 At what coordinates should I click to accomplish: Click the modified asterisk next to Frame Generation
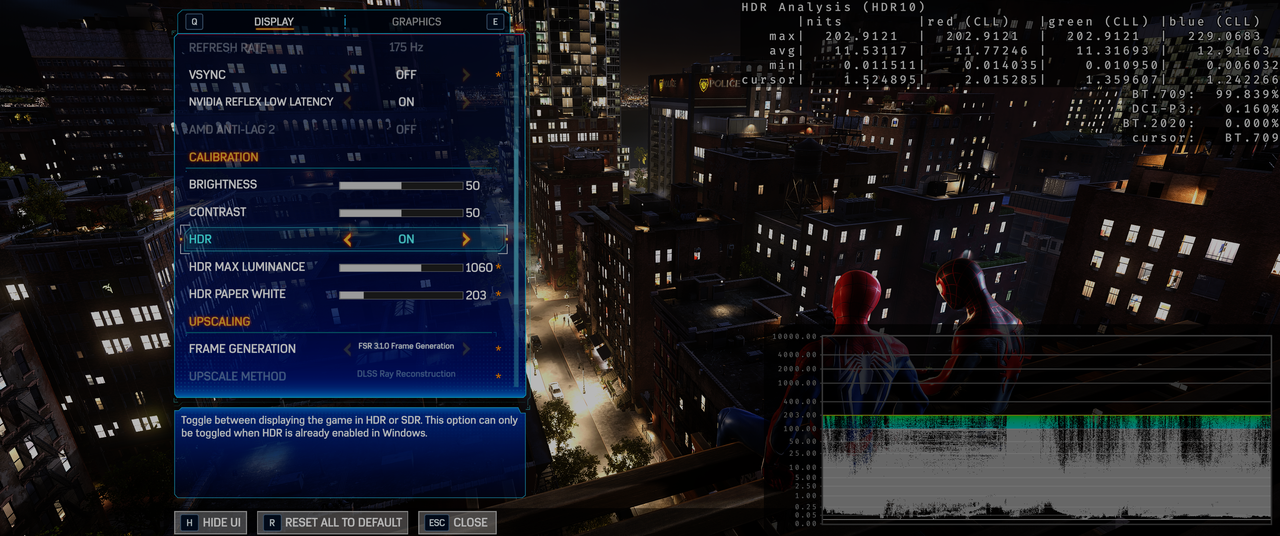[498, 349]
